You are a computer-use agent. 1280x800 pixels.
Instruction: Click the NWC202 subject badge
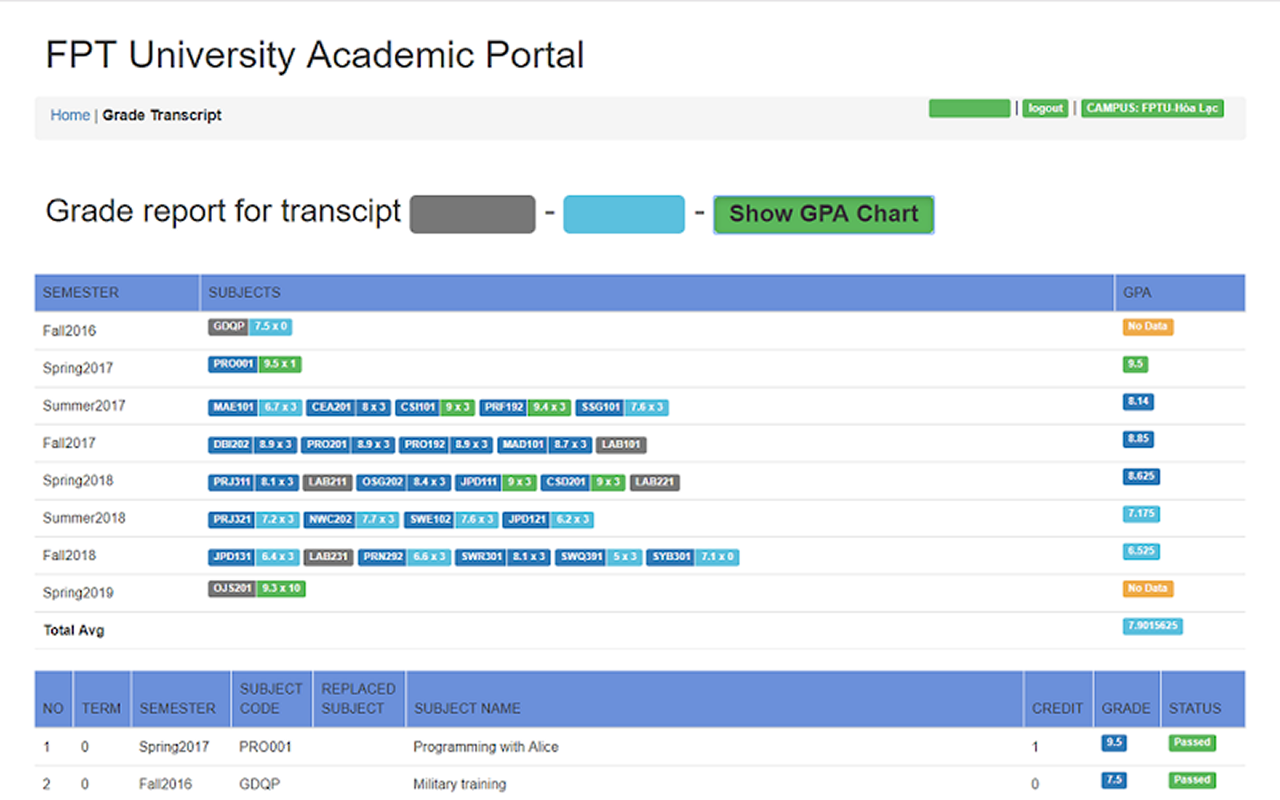(329, 519)
